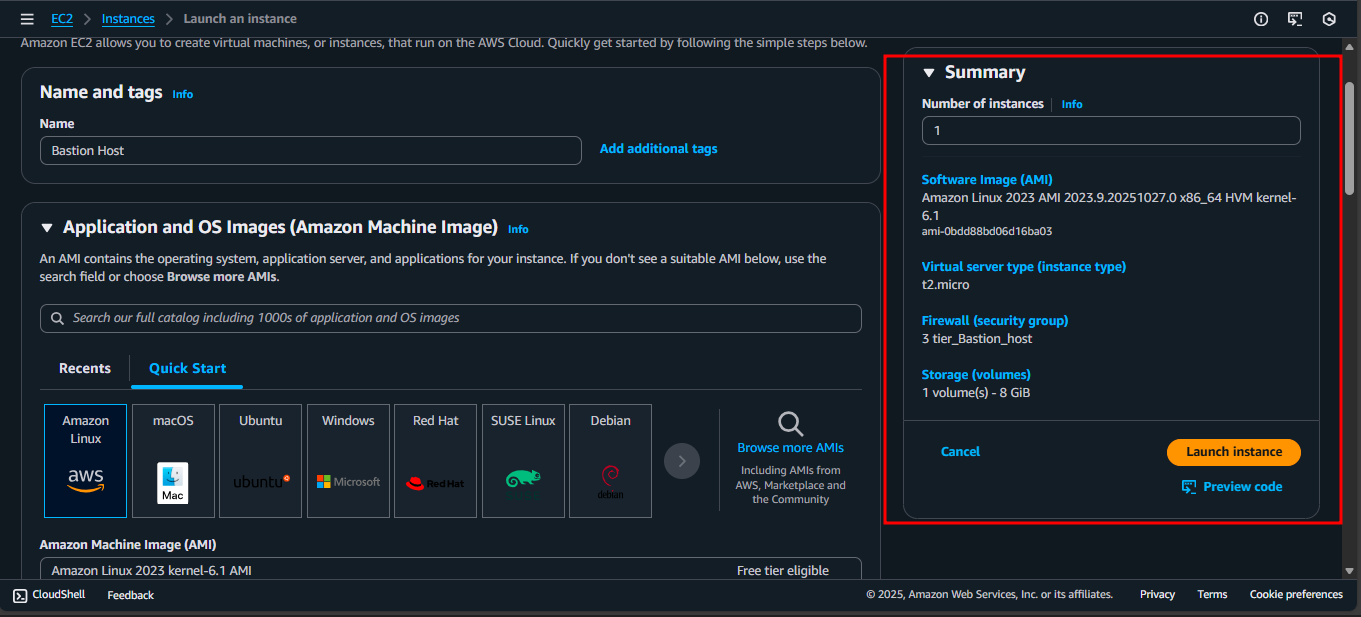
Task: Open the hamburger navigation menu
Action: (x=27, y=19)
